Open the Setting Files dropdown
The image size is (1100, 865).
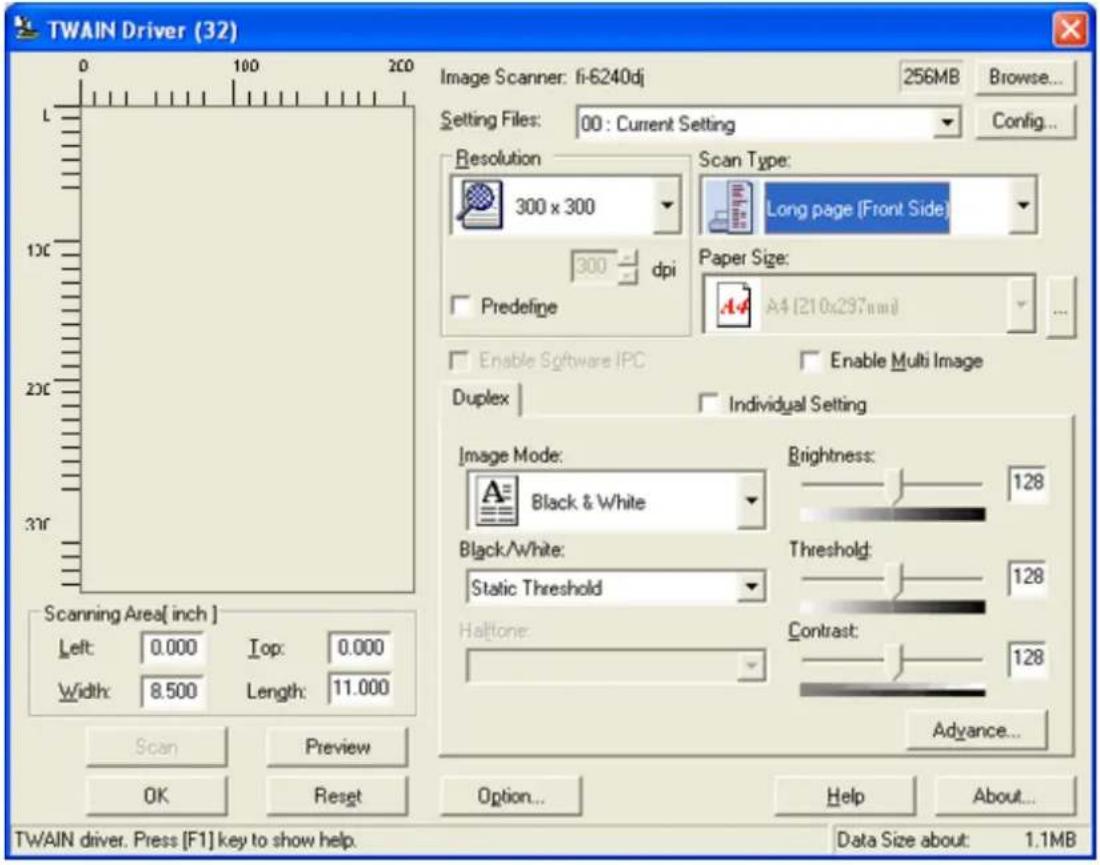click(x=946, y=123)
